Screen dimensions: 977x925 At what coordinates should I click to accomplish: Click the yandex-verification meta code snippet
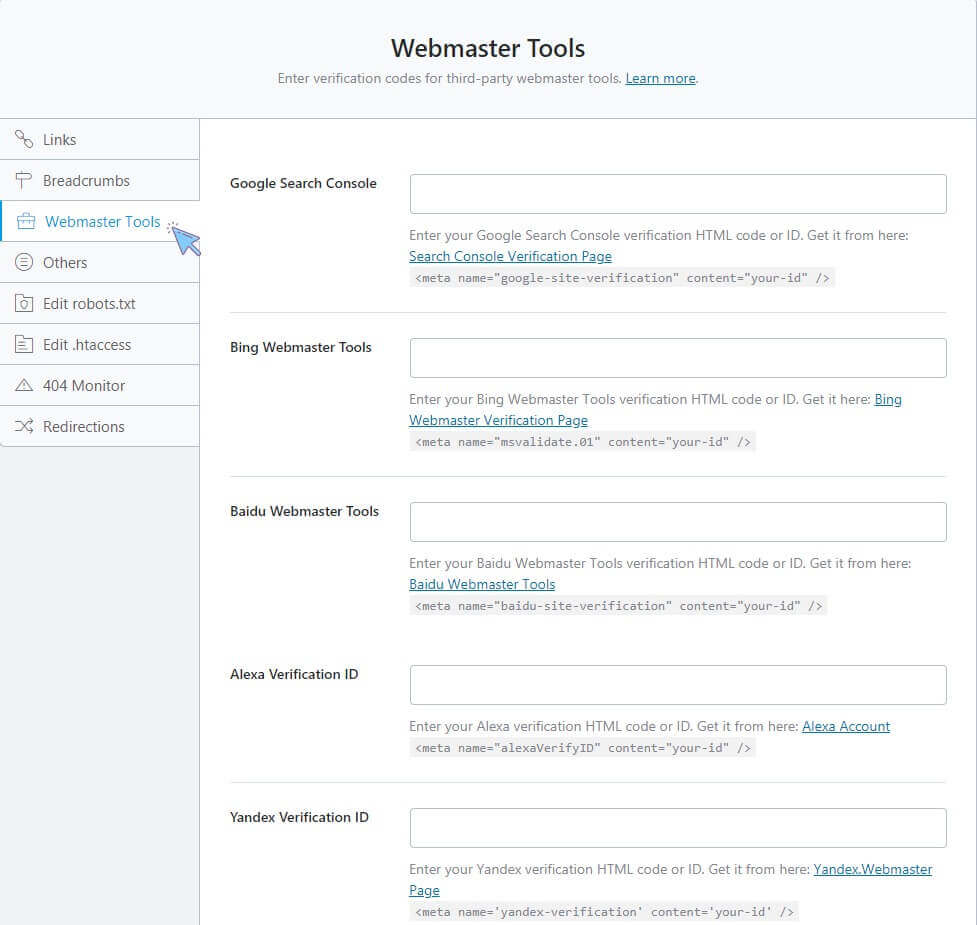coord(604,912)
